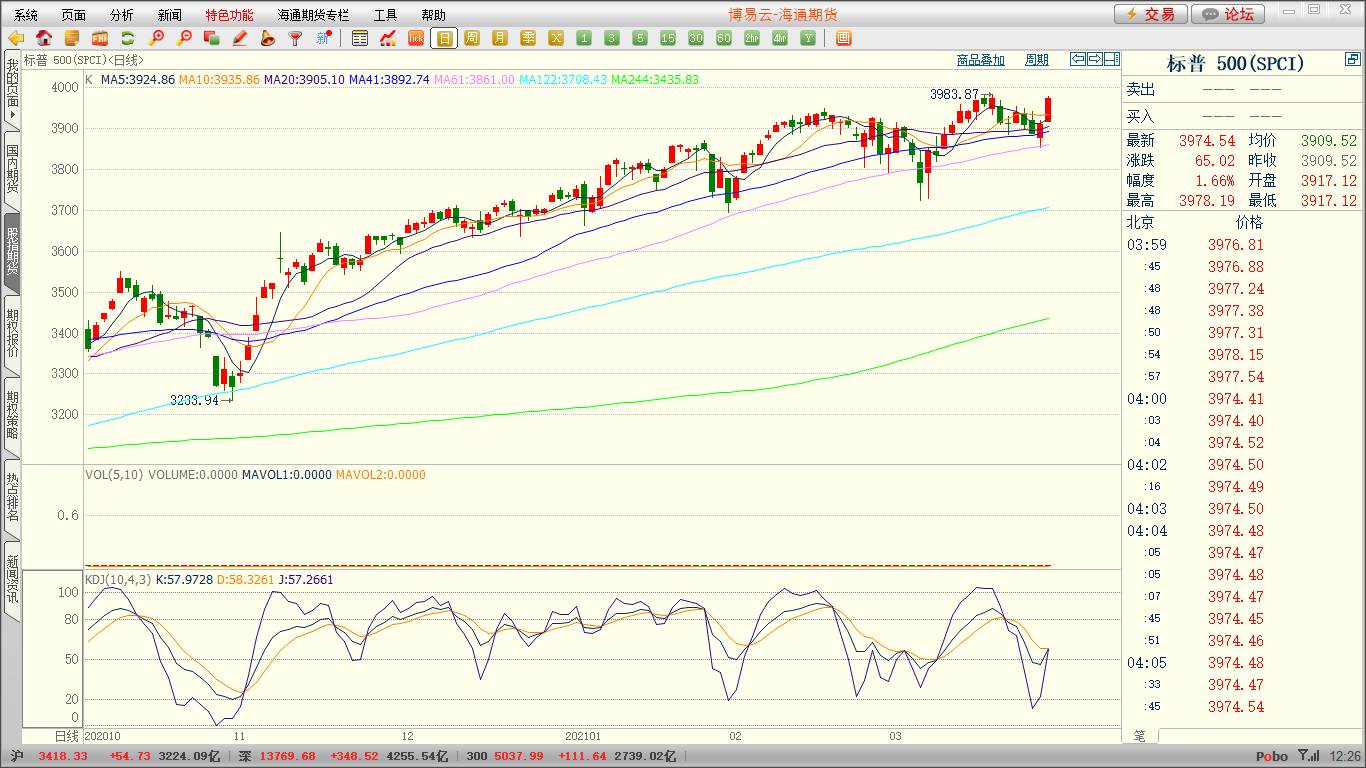Select the green Y period button
Image resolution: width=1366 pixels, height=768 pixels.
(808, 38)
